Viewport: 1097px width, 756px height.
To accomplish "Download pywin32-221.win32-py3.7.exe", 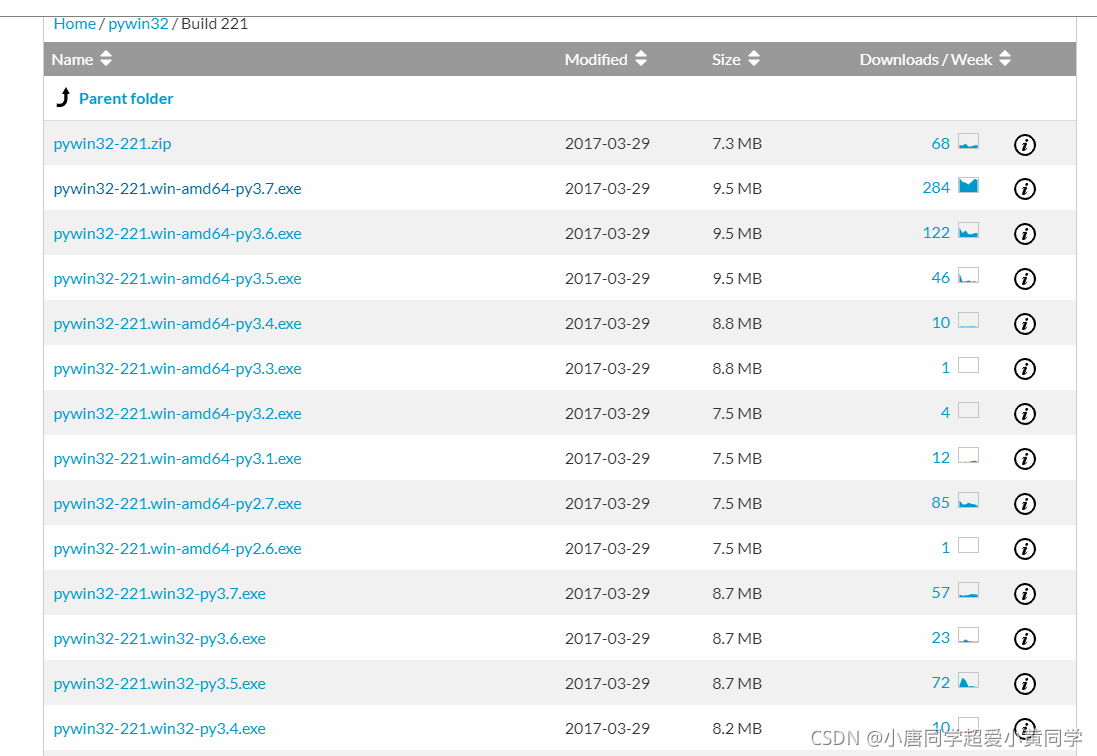I will point(160,594).
